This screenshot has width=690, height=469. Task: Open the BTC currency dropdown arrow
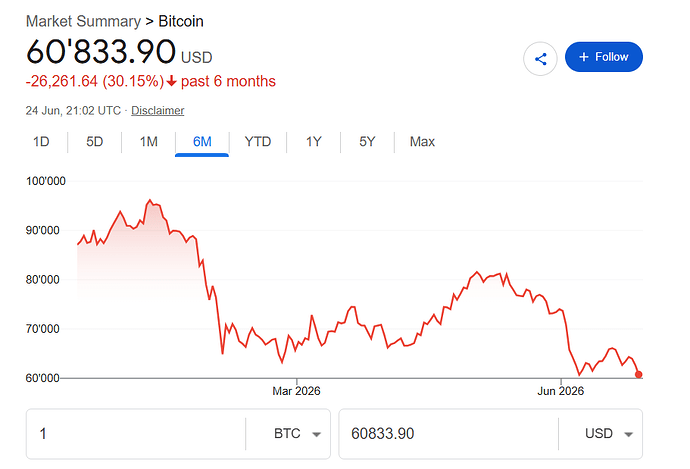click(316, 434)
